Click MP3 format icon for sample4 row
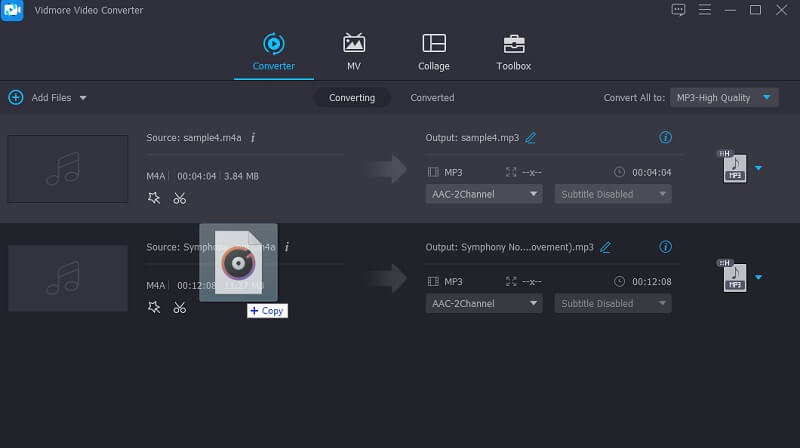The width and height of the screenshot is (800, 448). point(734,168)
